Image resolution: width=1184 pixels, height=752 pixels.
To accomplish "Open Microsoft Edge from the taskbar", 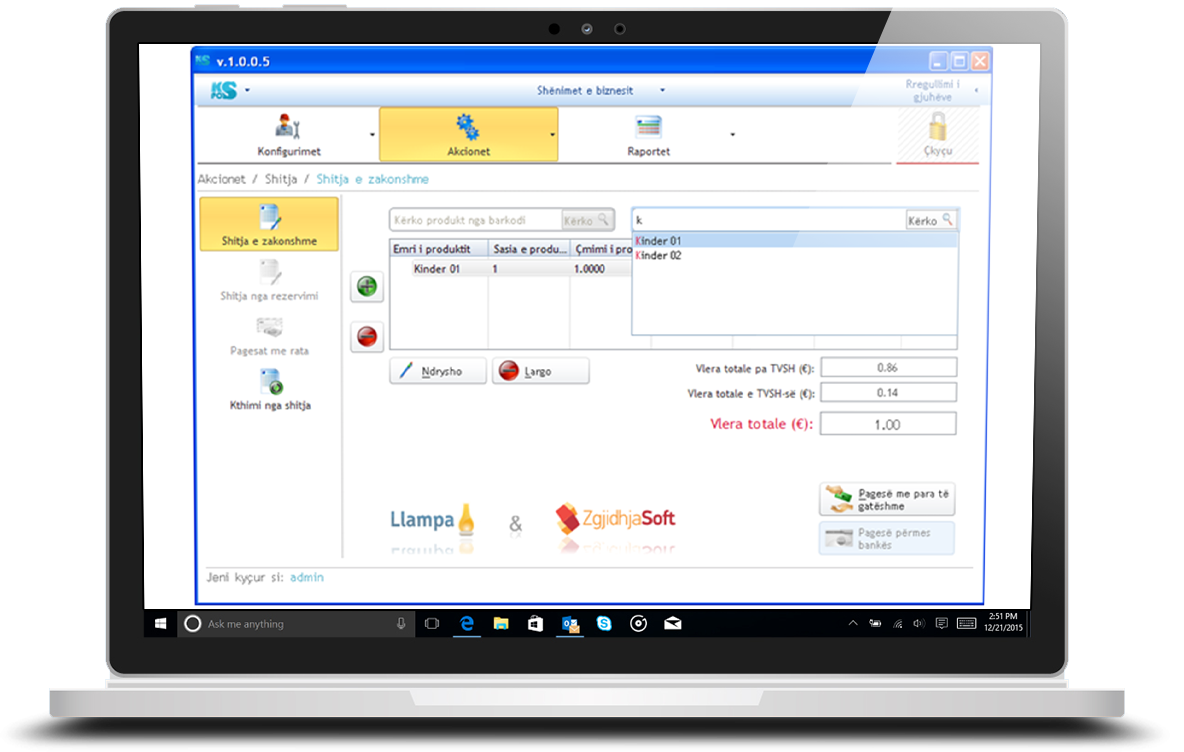I will 466,623.
